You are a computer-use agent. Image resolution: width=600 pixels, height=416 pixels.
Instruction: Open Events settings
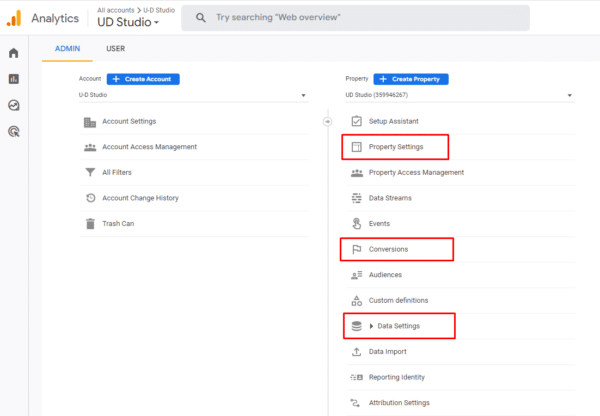[379, 223]
